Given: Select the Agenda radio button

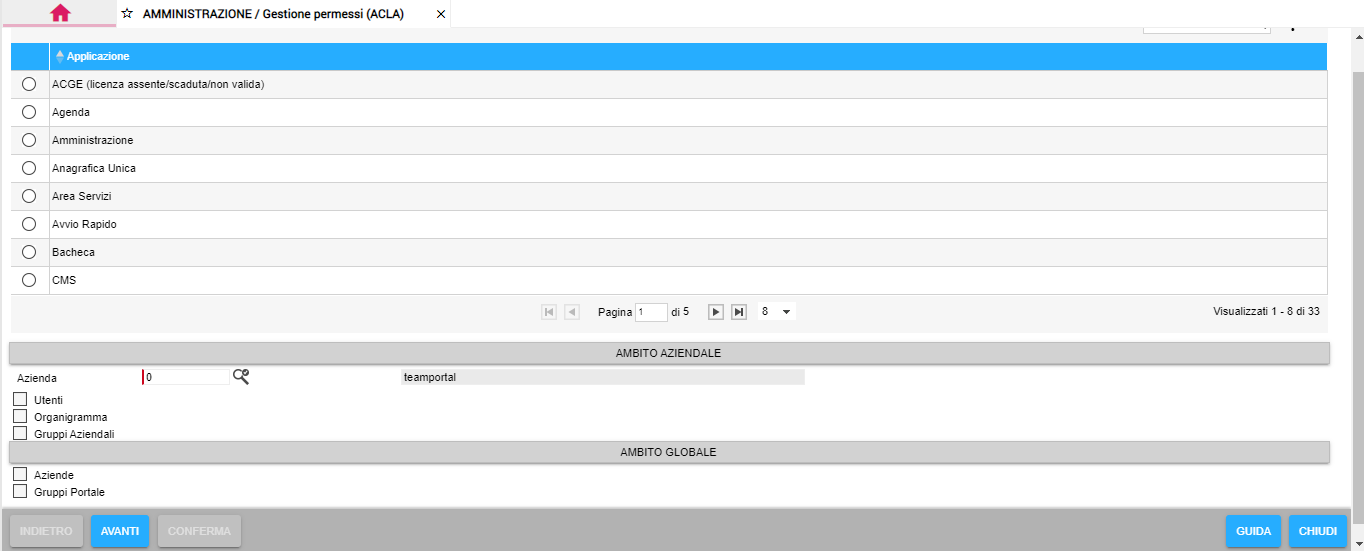Looking at the screenshot, I should point(29,112).
